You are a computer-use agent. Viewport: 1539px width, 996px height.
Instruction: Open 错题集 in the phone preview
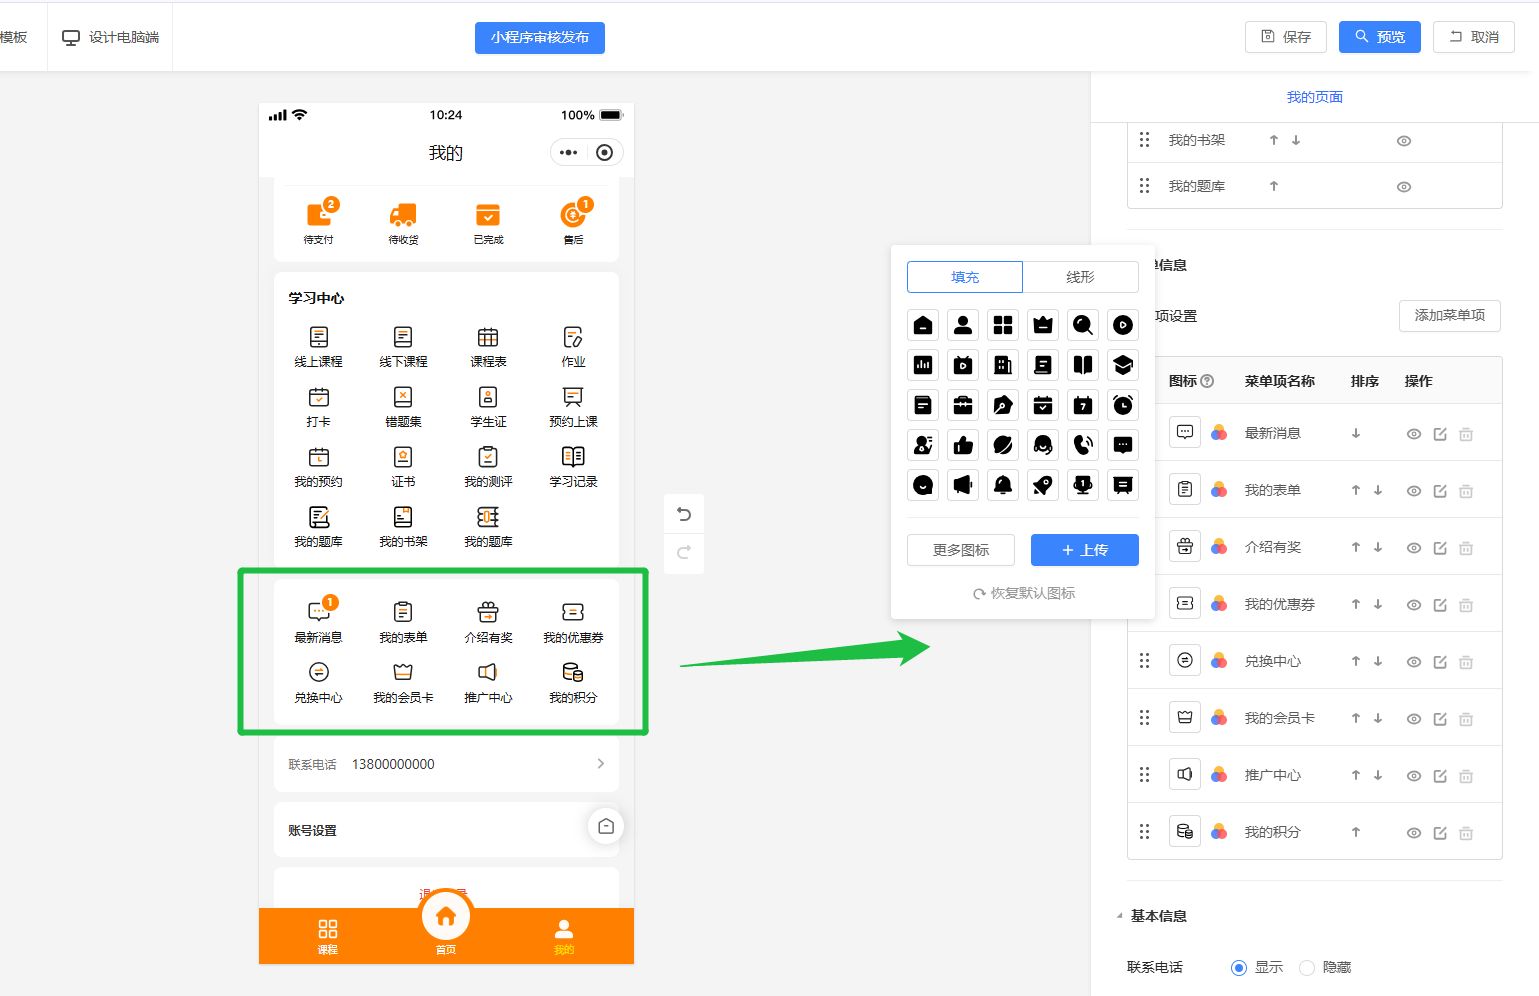click(403, 407)
